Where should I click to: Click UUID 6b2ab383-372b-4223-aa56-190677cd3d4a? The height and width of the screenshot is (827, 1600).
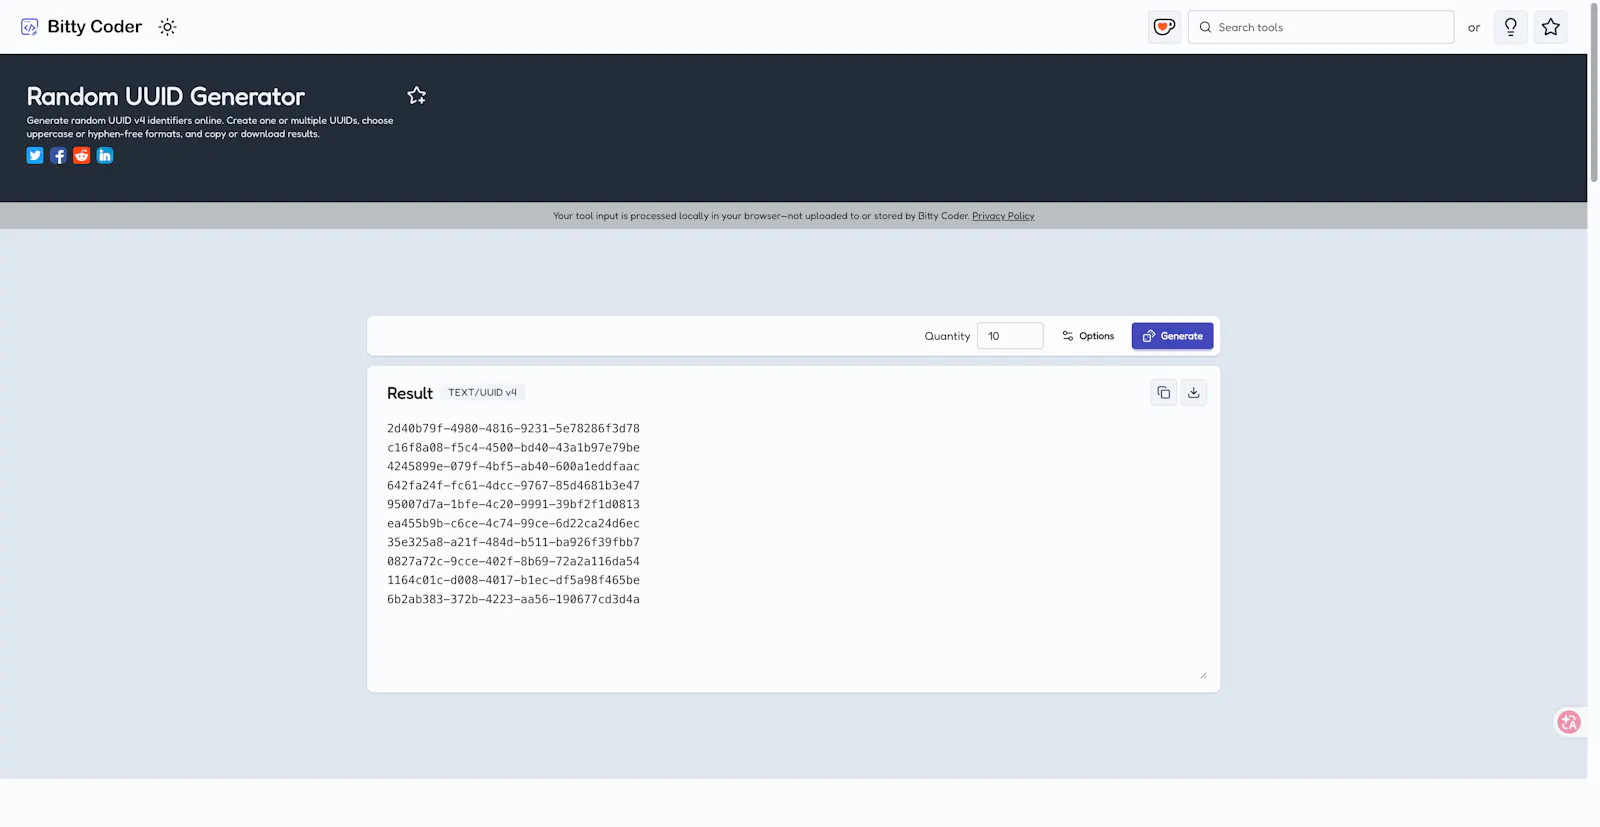[513, 599]
